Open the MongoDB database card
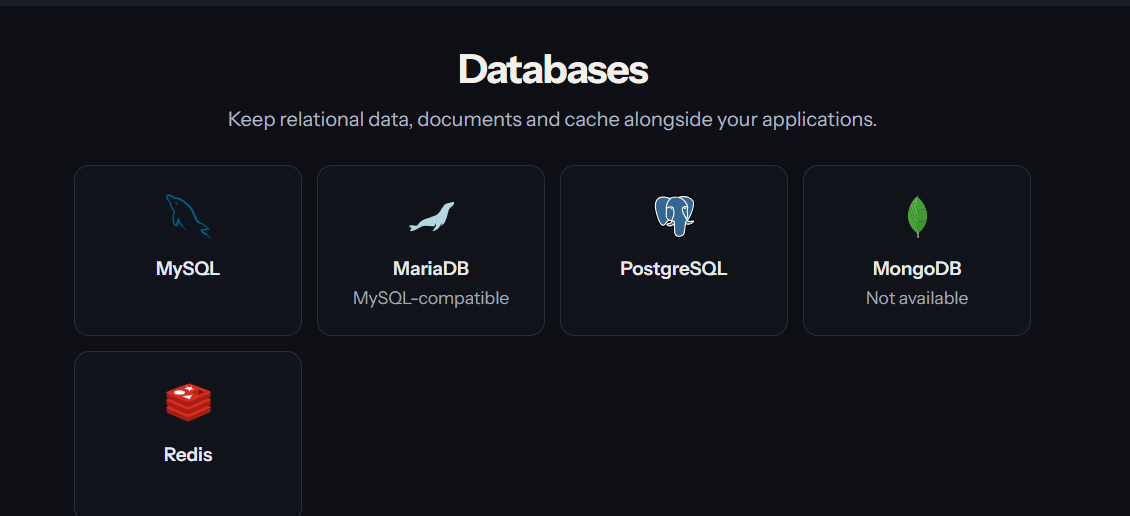 click(917, 250)
